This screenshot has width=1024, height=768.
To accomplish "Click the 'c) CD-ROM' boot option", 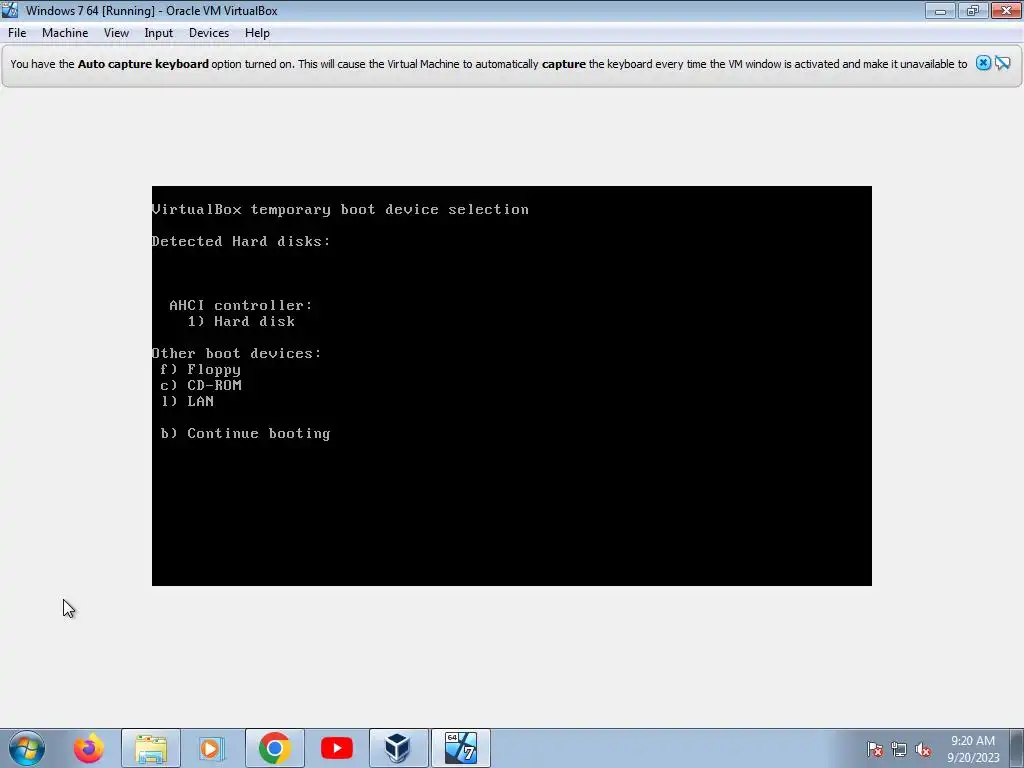I will [x=200, y=385].
